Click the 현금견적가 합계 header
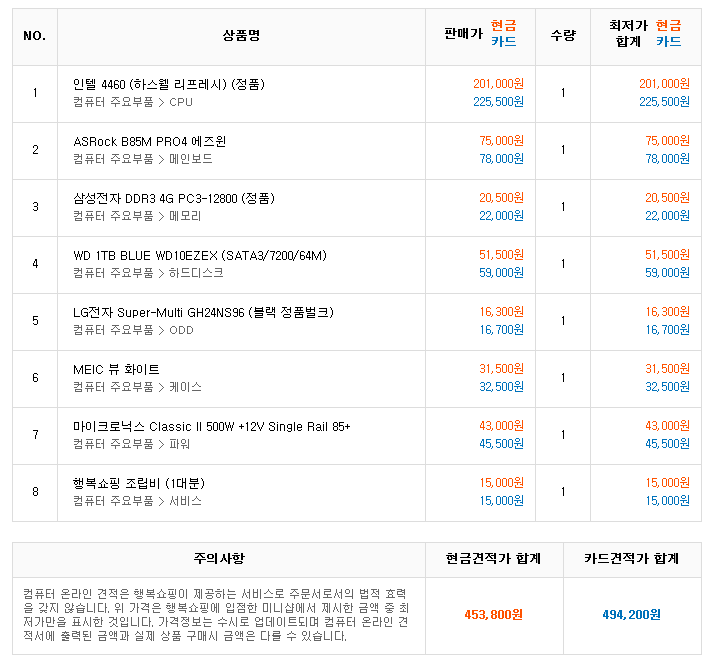 (494, 559)
